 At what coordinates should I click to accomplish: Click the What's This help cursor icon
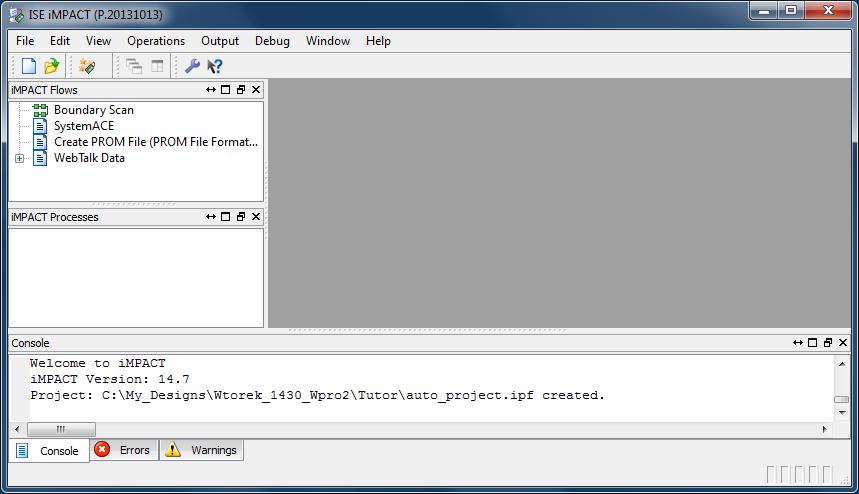click(215, 66)
